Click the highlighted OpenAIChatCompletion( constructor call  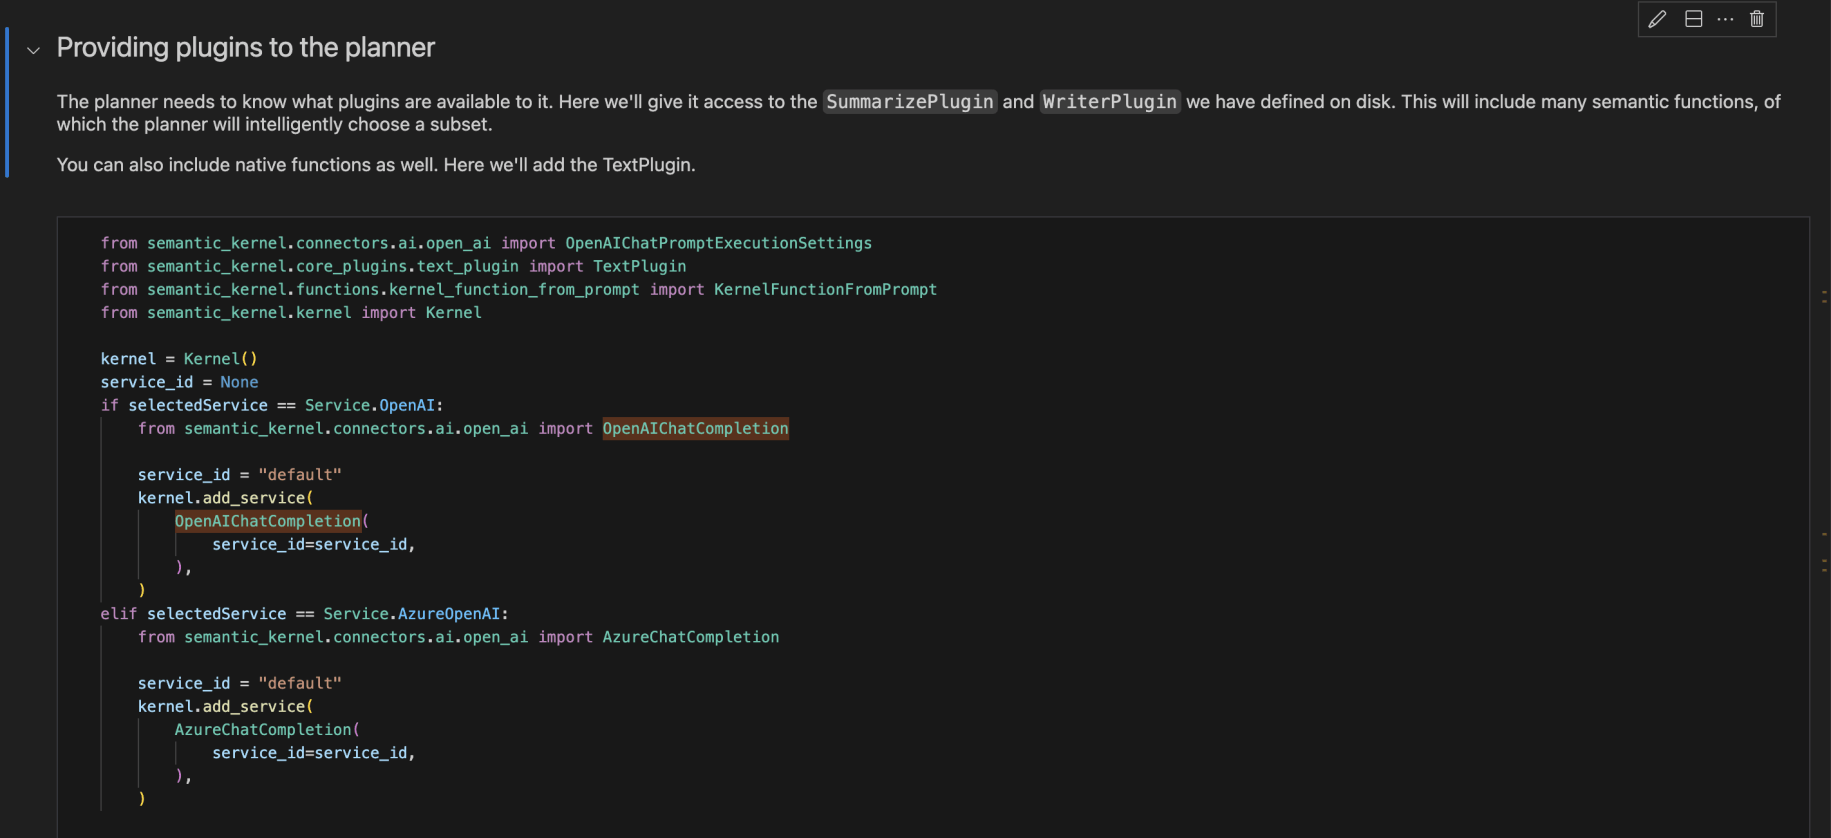click(268, 521)
